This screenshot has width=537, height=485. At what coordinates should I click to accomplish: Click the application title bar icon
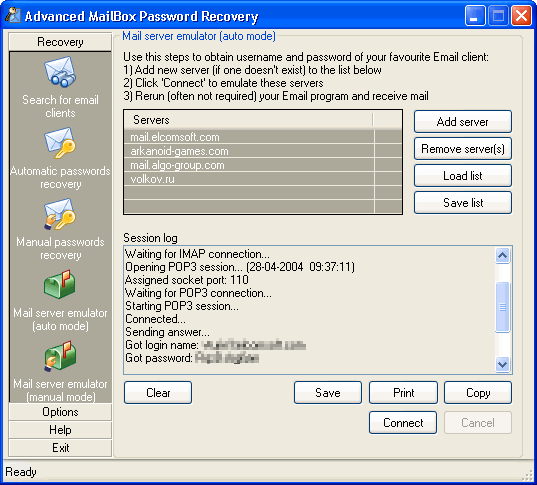coord(13,16)
